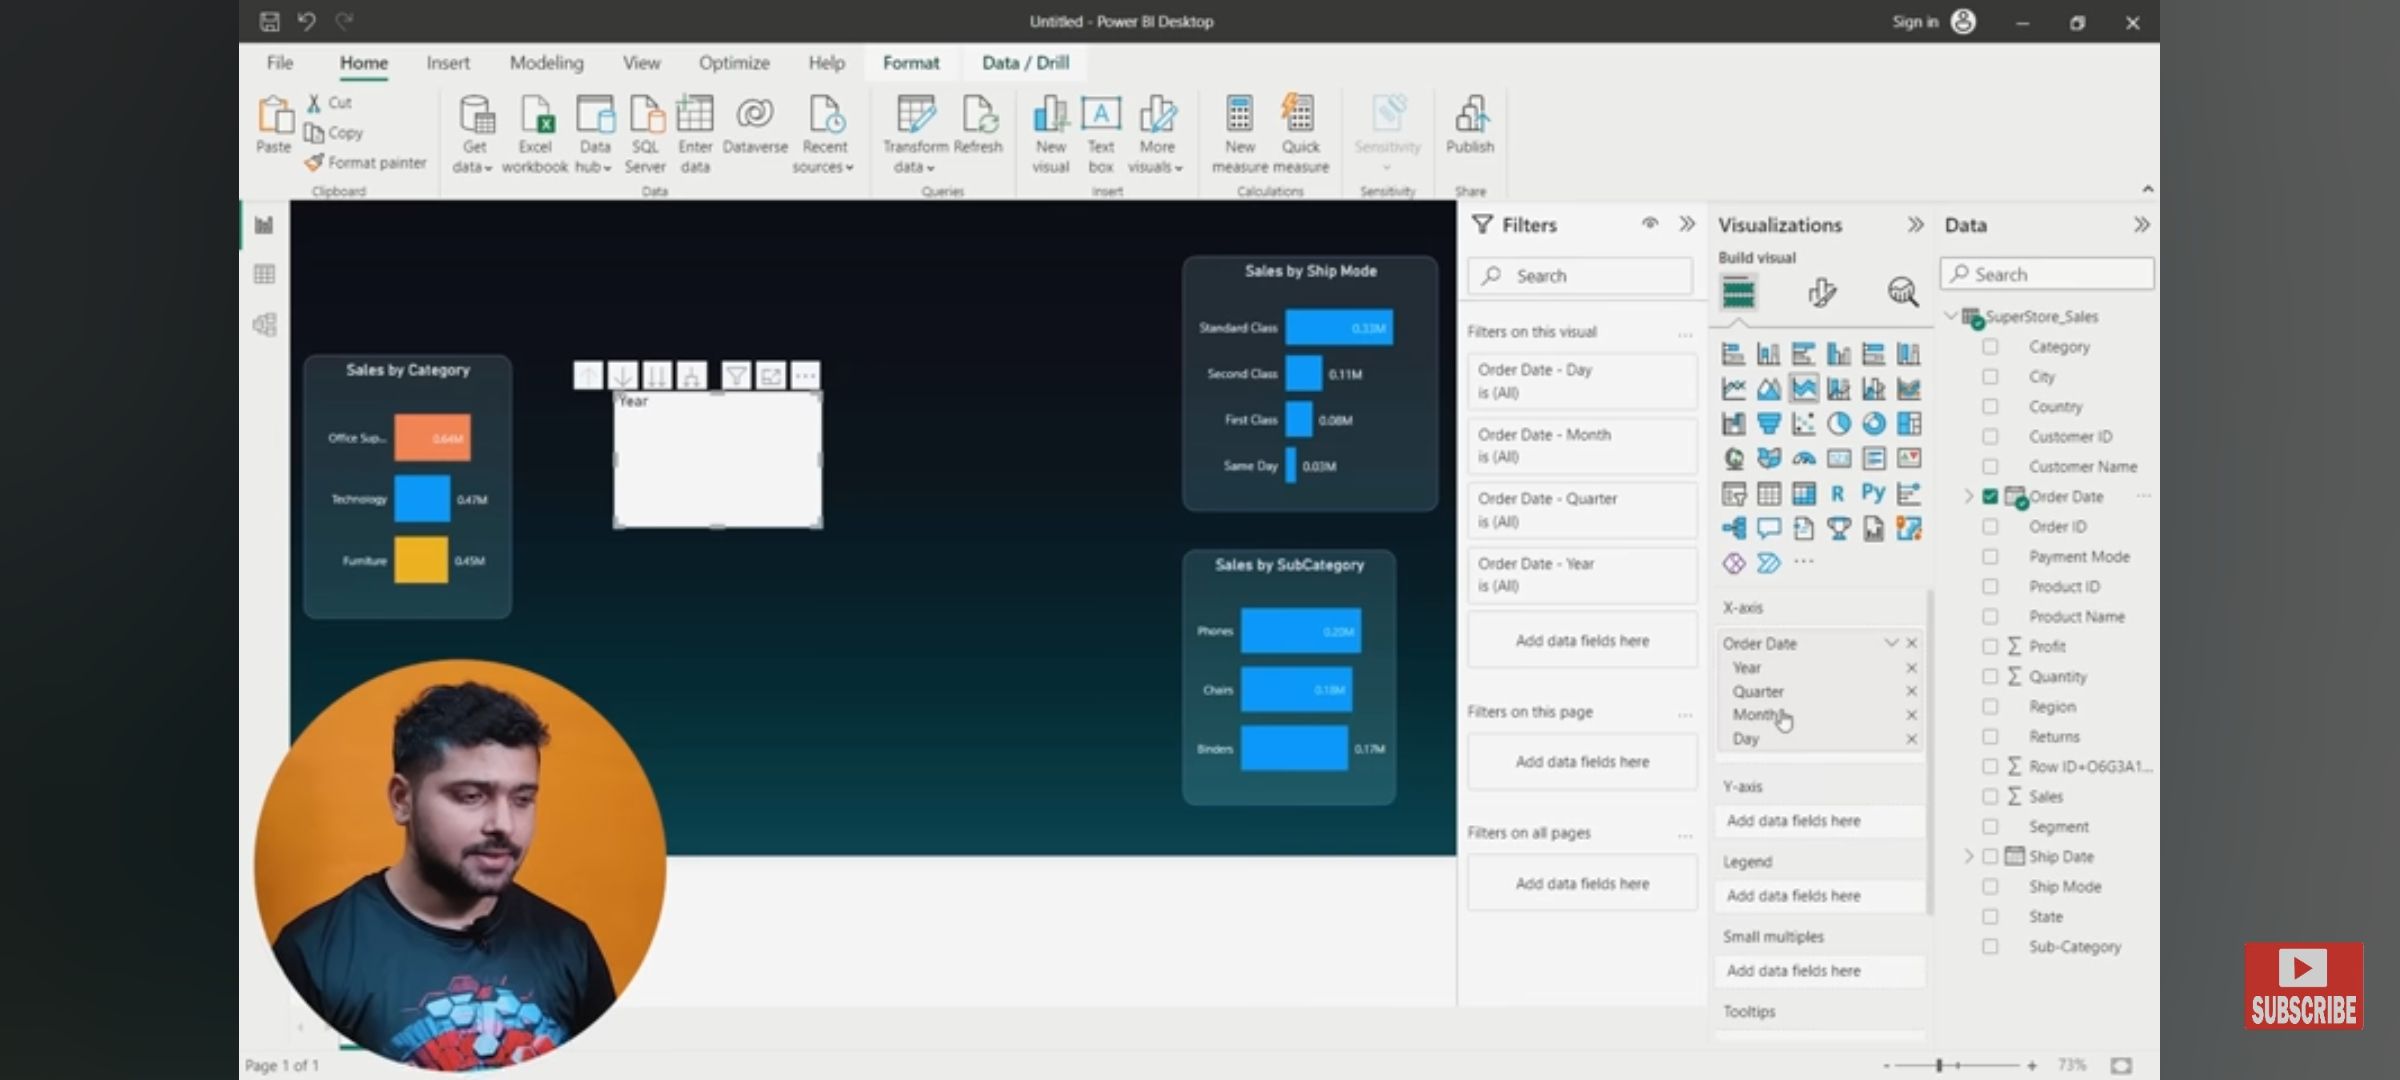Insert a Text box
2400x1080 pixels.
[1101, 134]
